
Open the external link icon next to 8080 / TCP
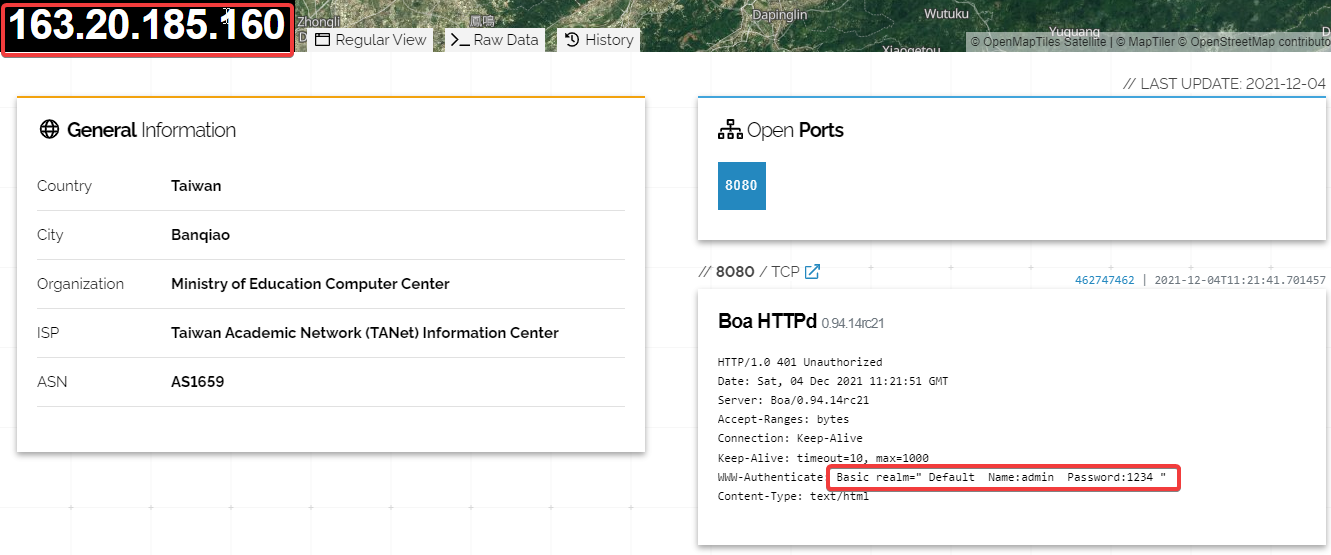[x=813, y=271]
